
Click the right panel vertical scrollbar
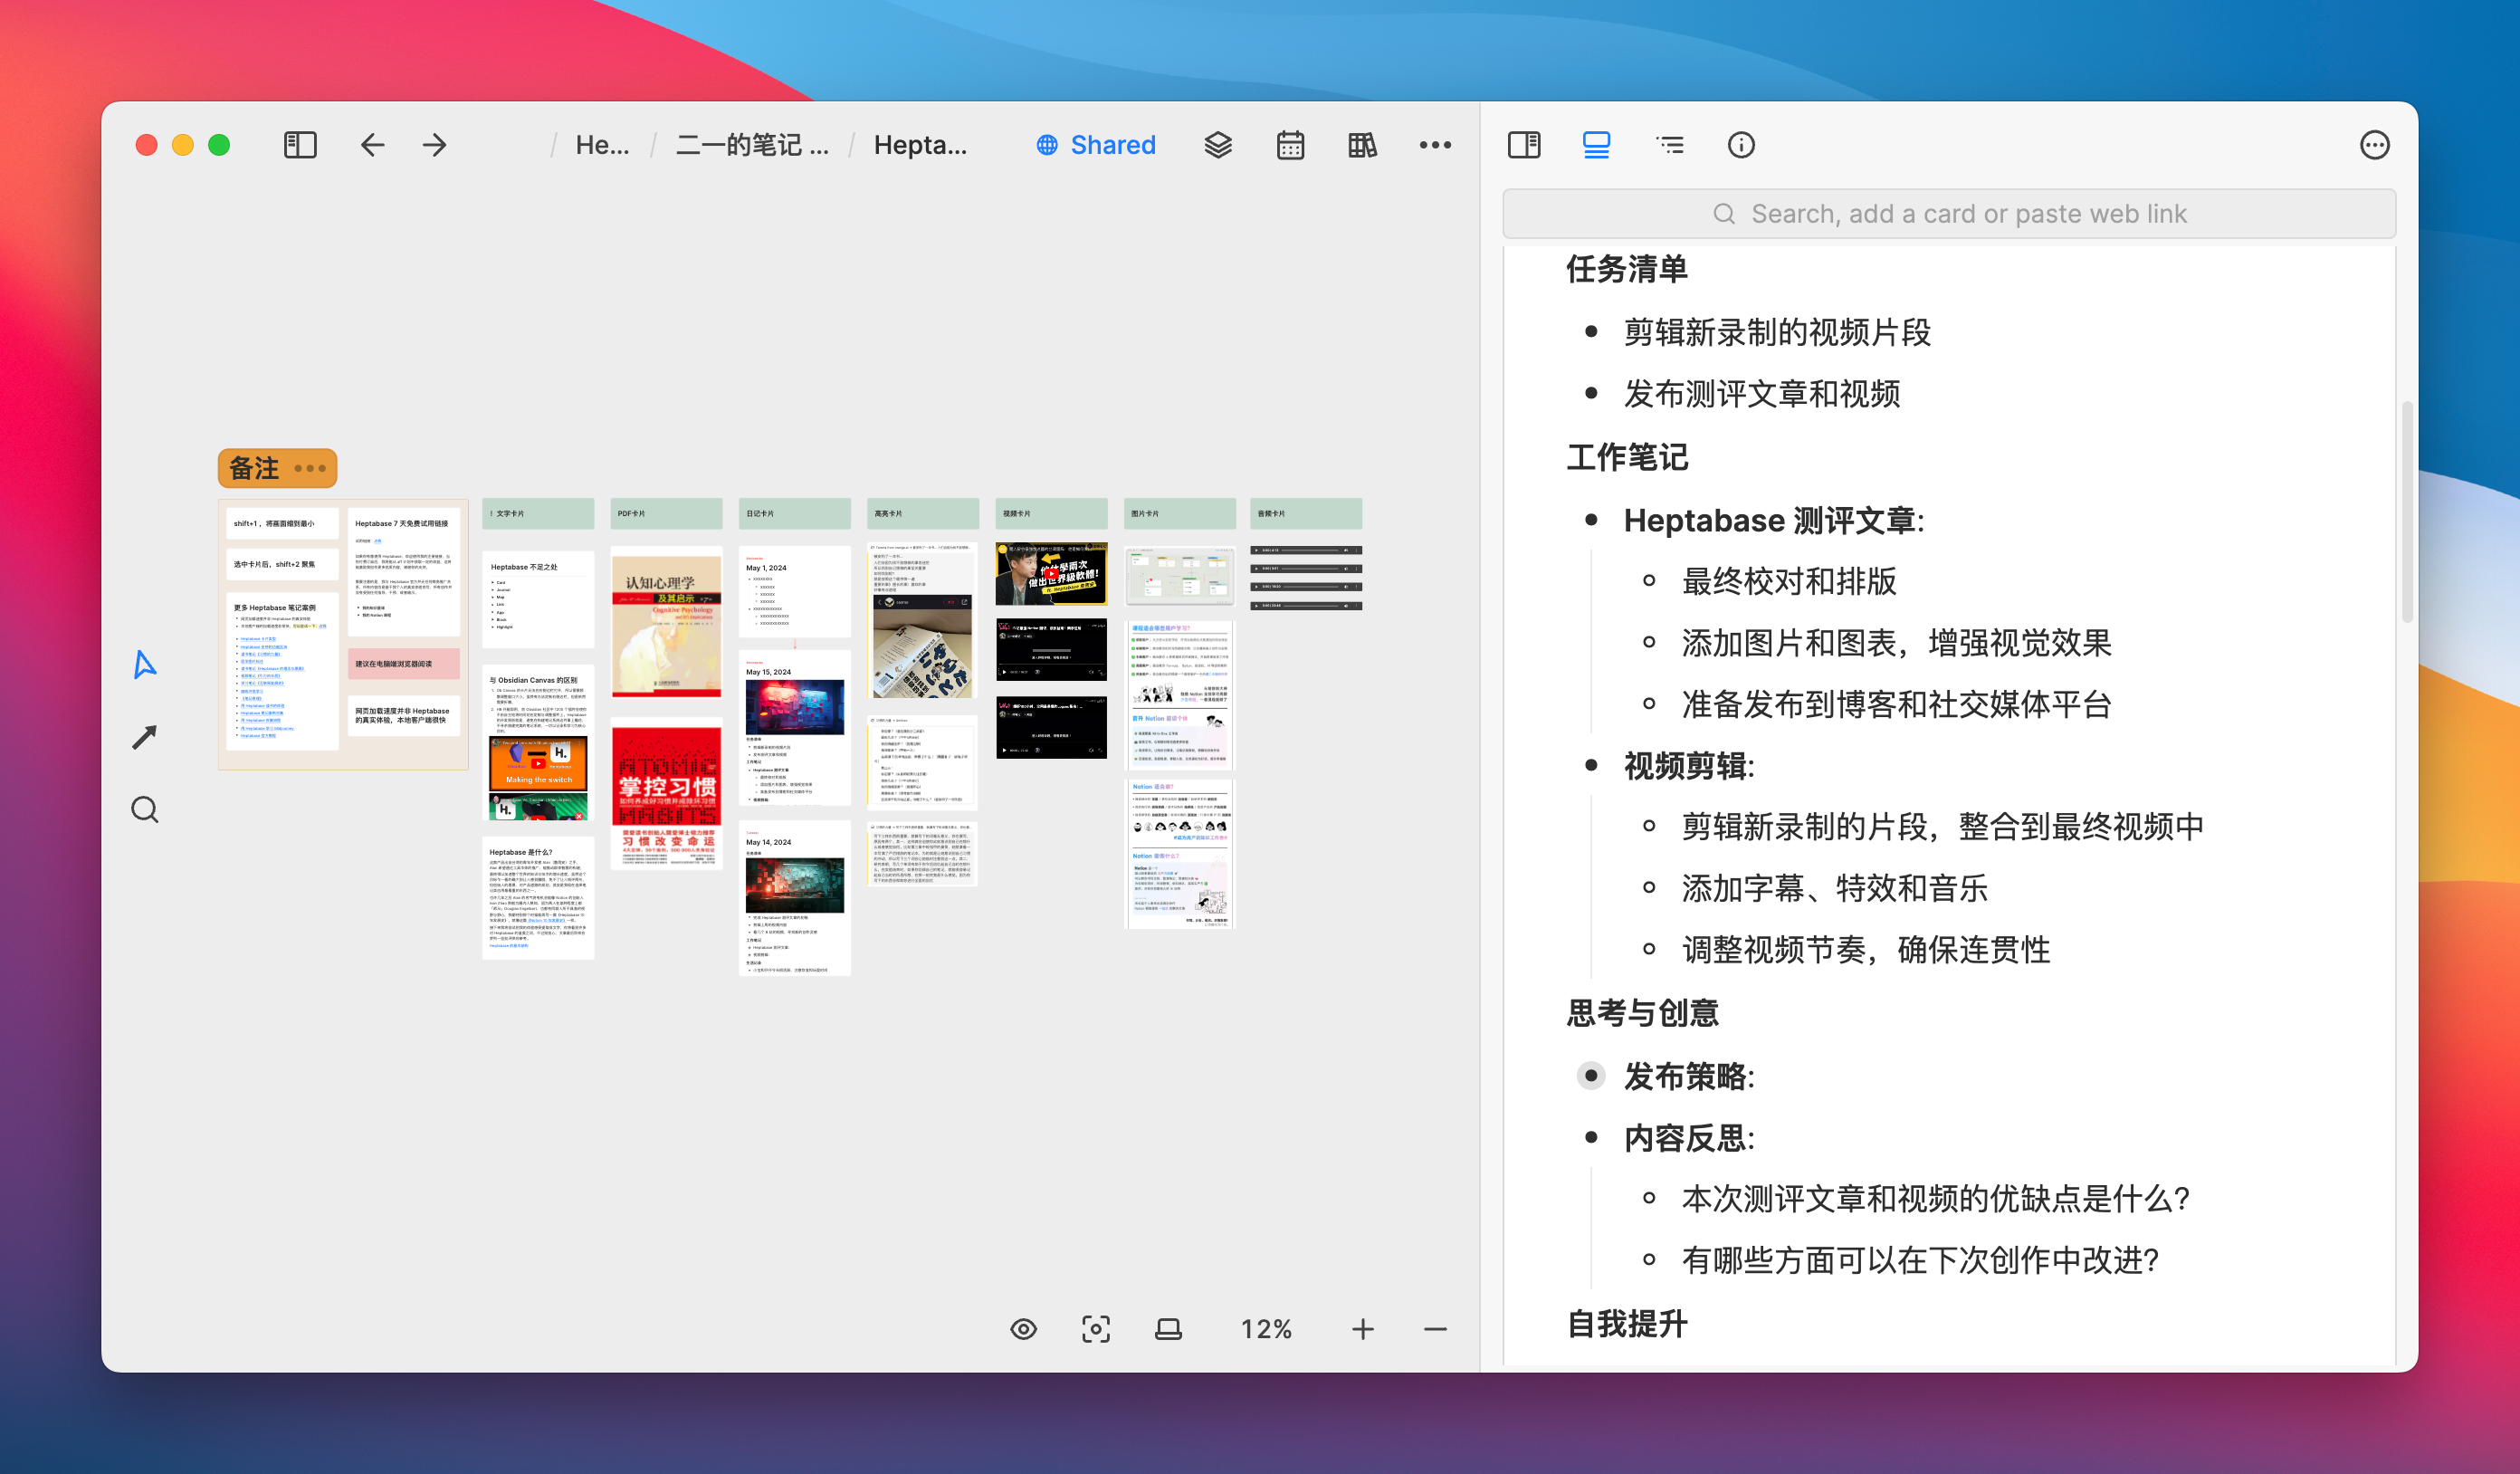[2407, 513]
